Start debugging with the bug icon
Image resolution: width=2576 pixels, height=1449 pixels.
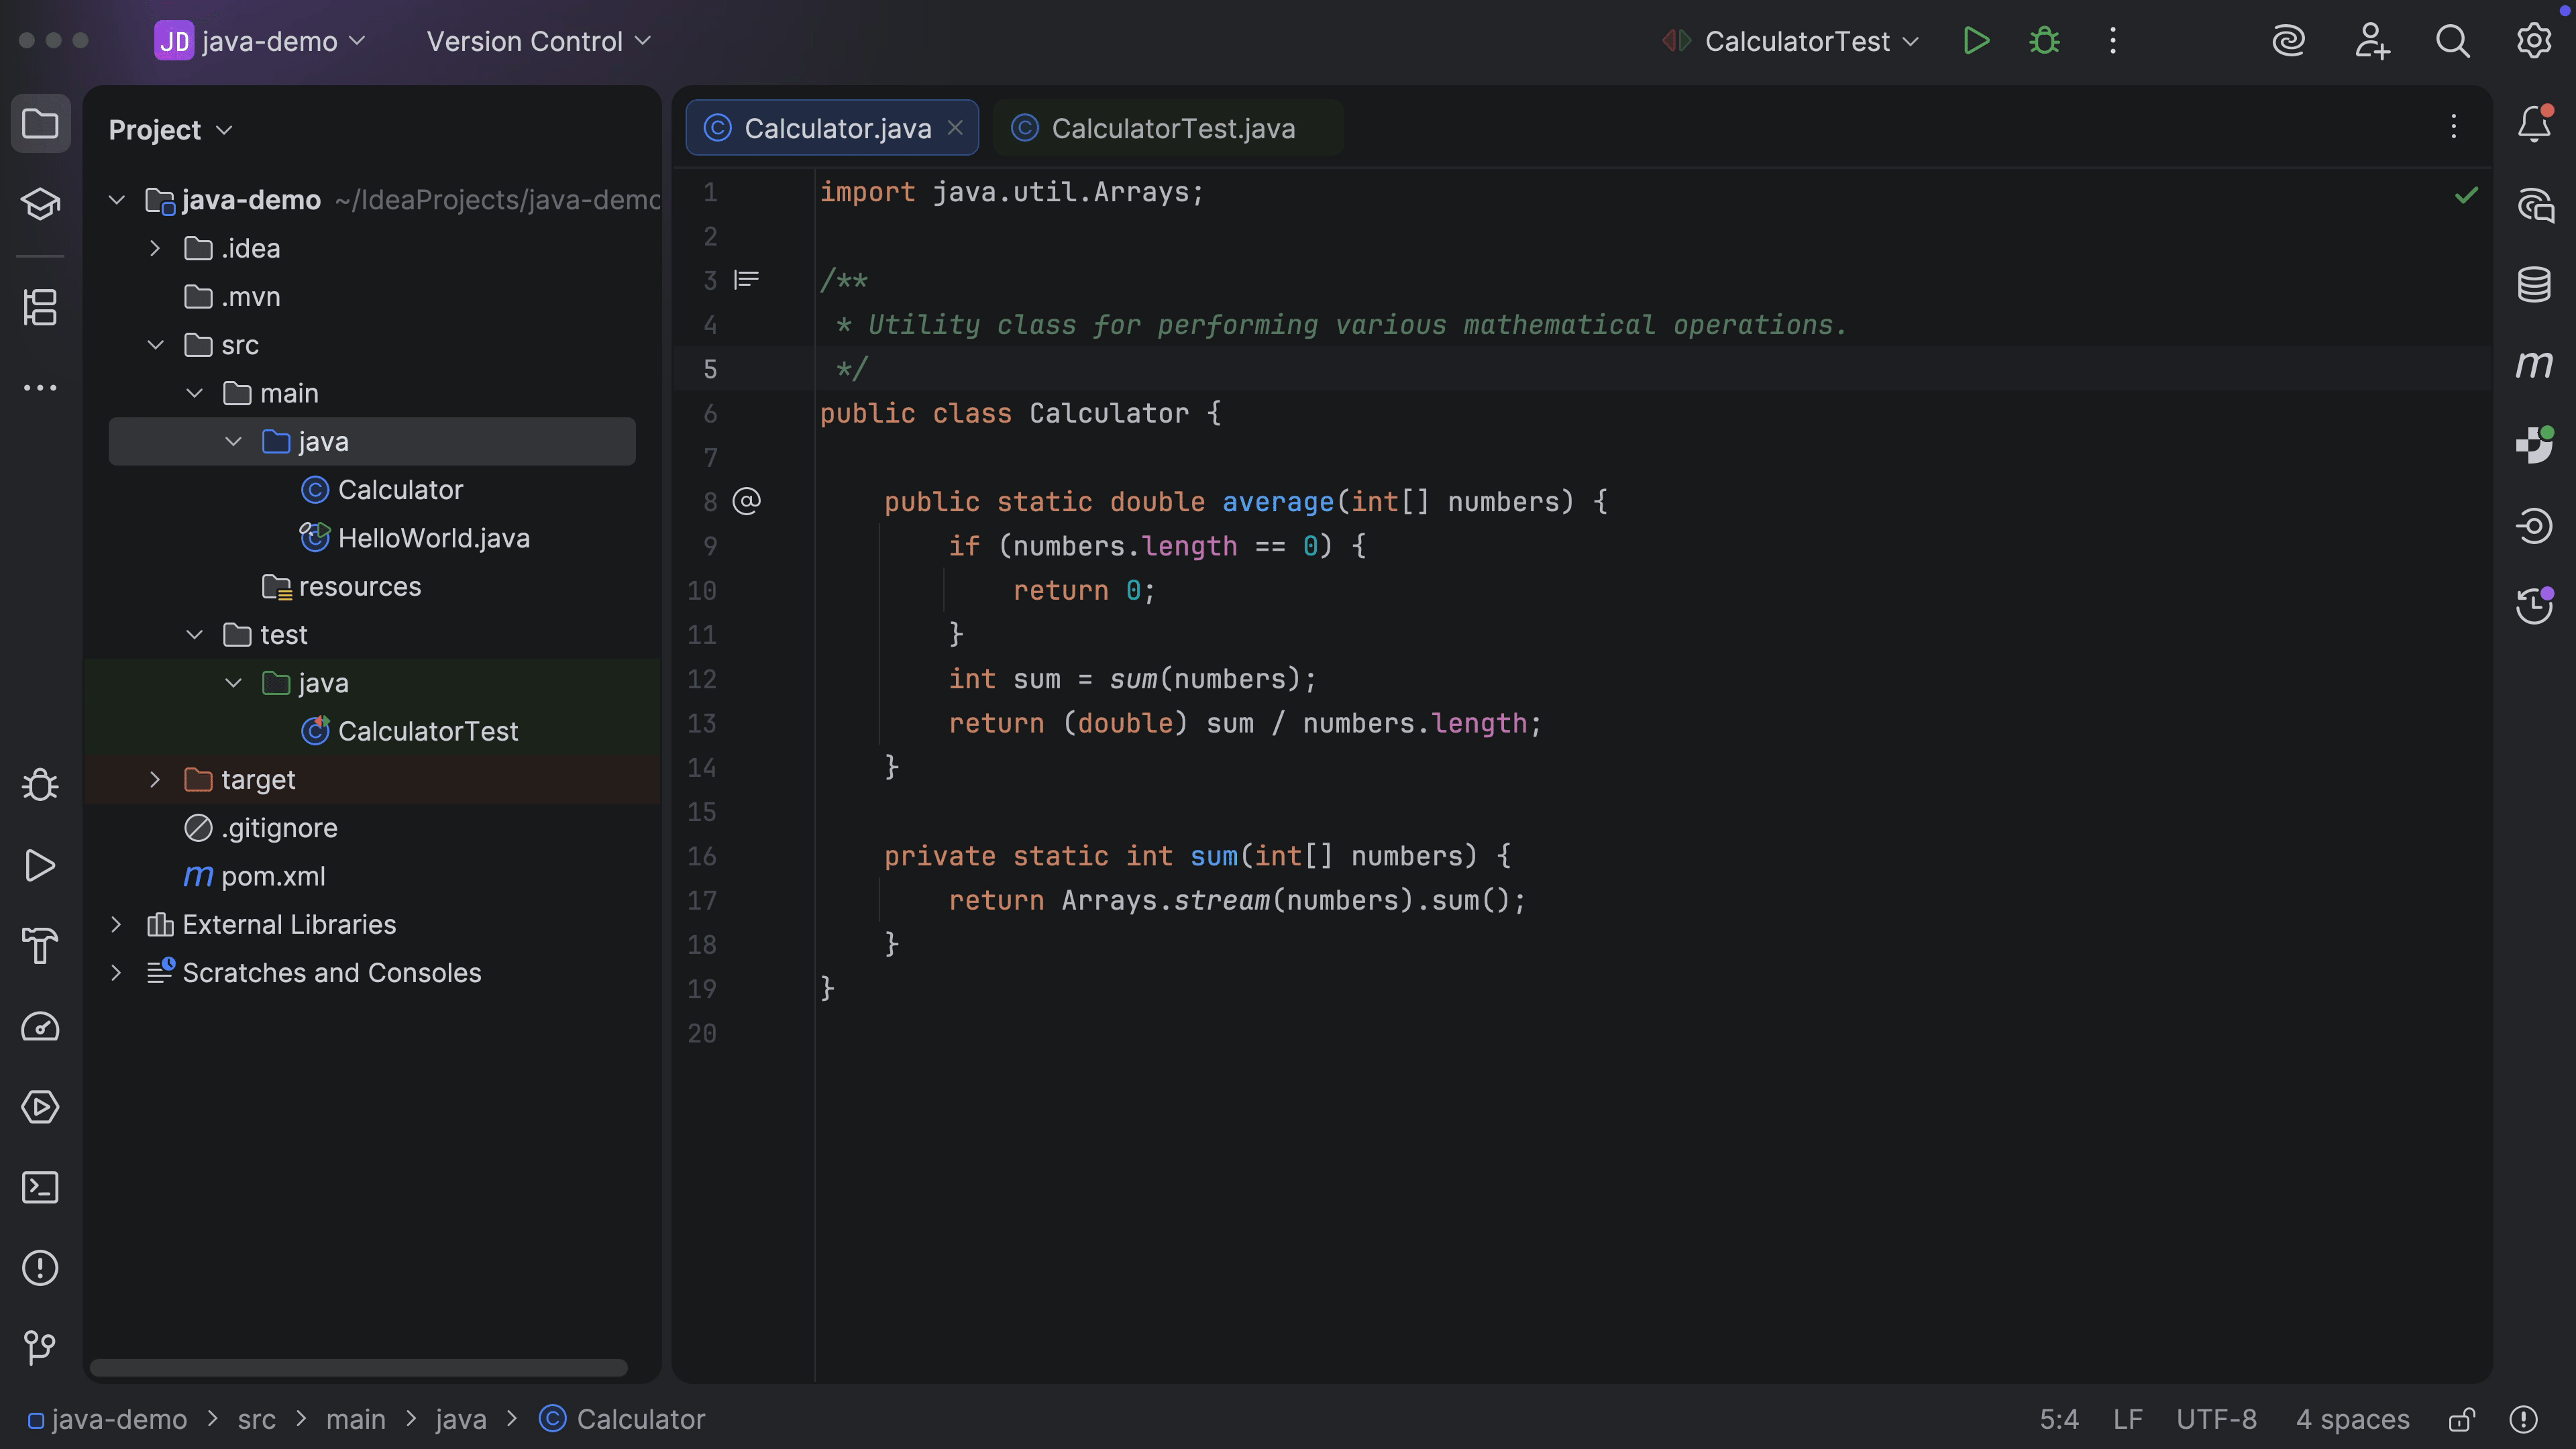pyautogui.click(x=2044, y=41)
